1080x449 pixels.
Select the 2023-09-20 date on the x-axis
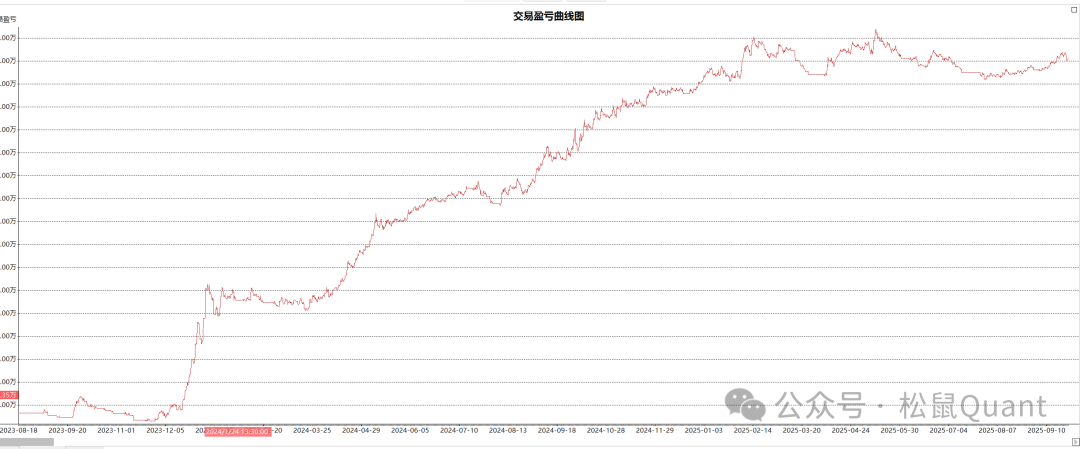(x=68, y=430)
